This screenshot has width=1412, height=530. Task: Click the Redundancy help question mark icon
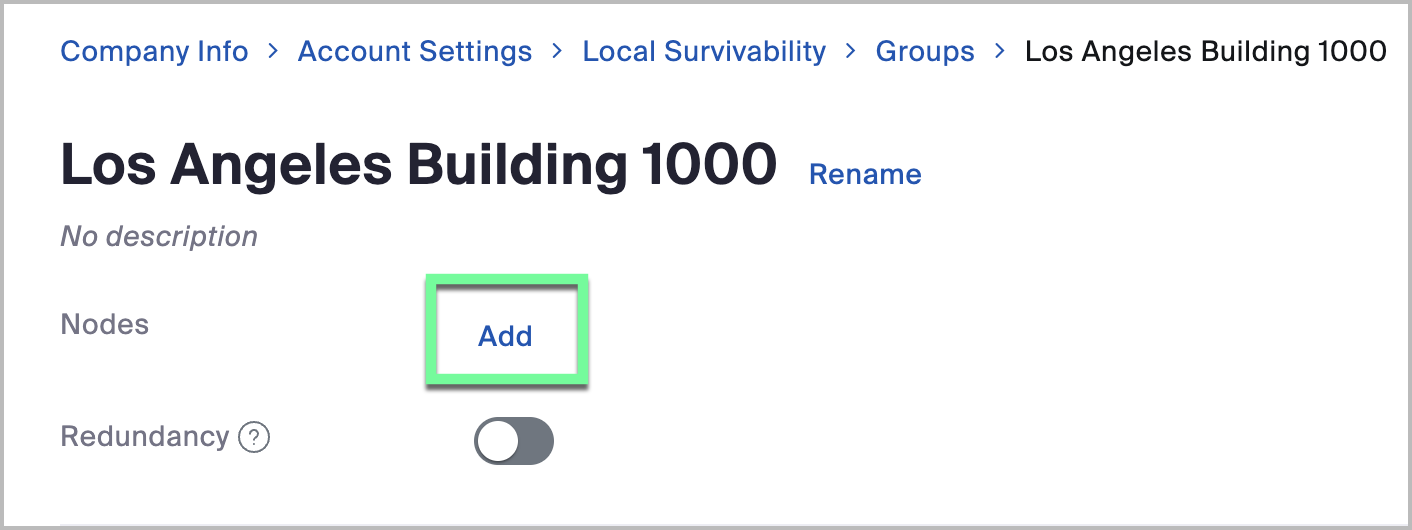coord(255,438)
